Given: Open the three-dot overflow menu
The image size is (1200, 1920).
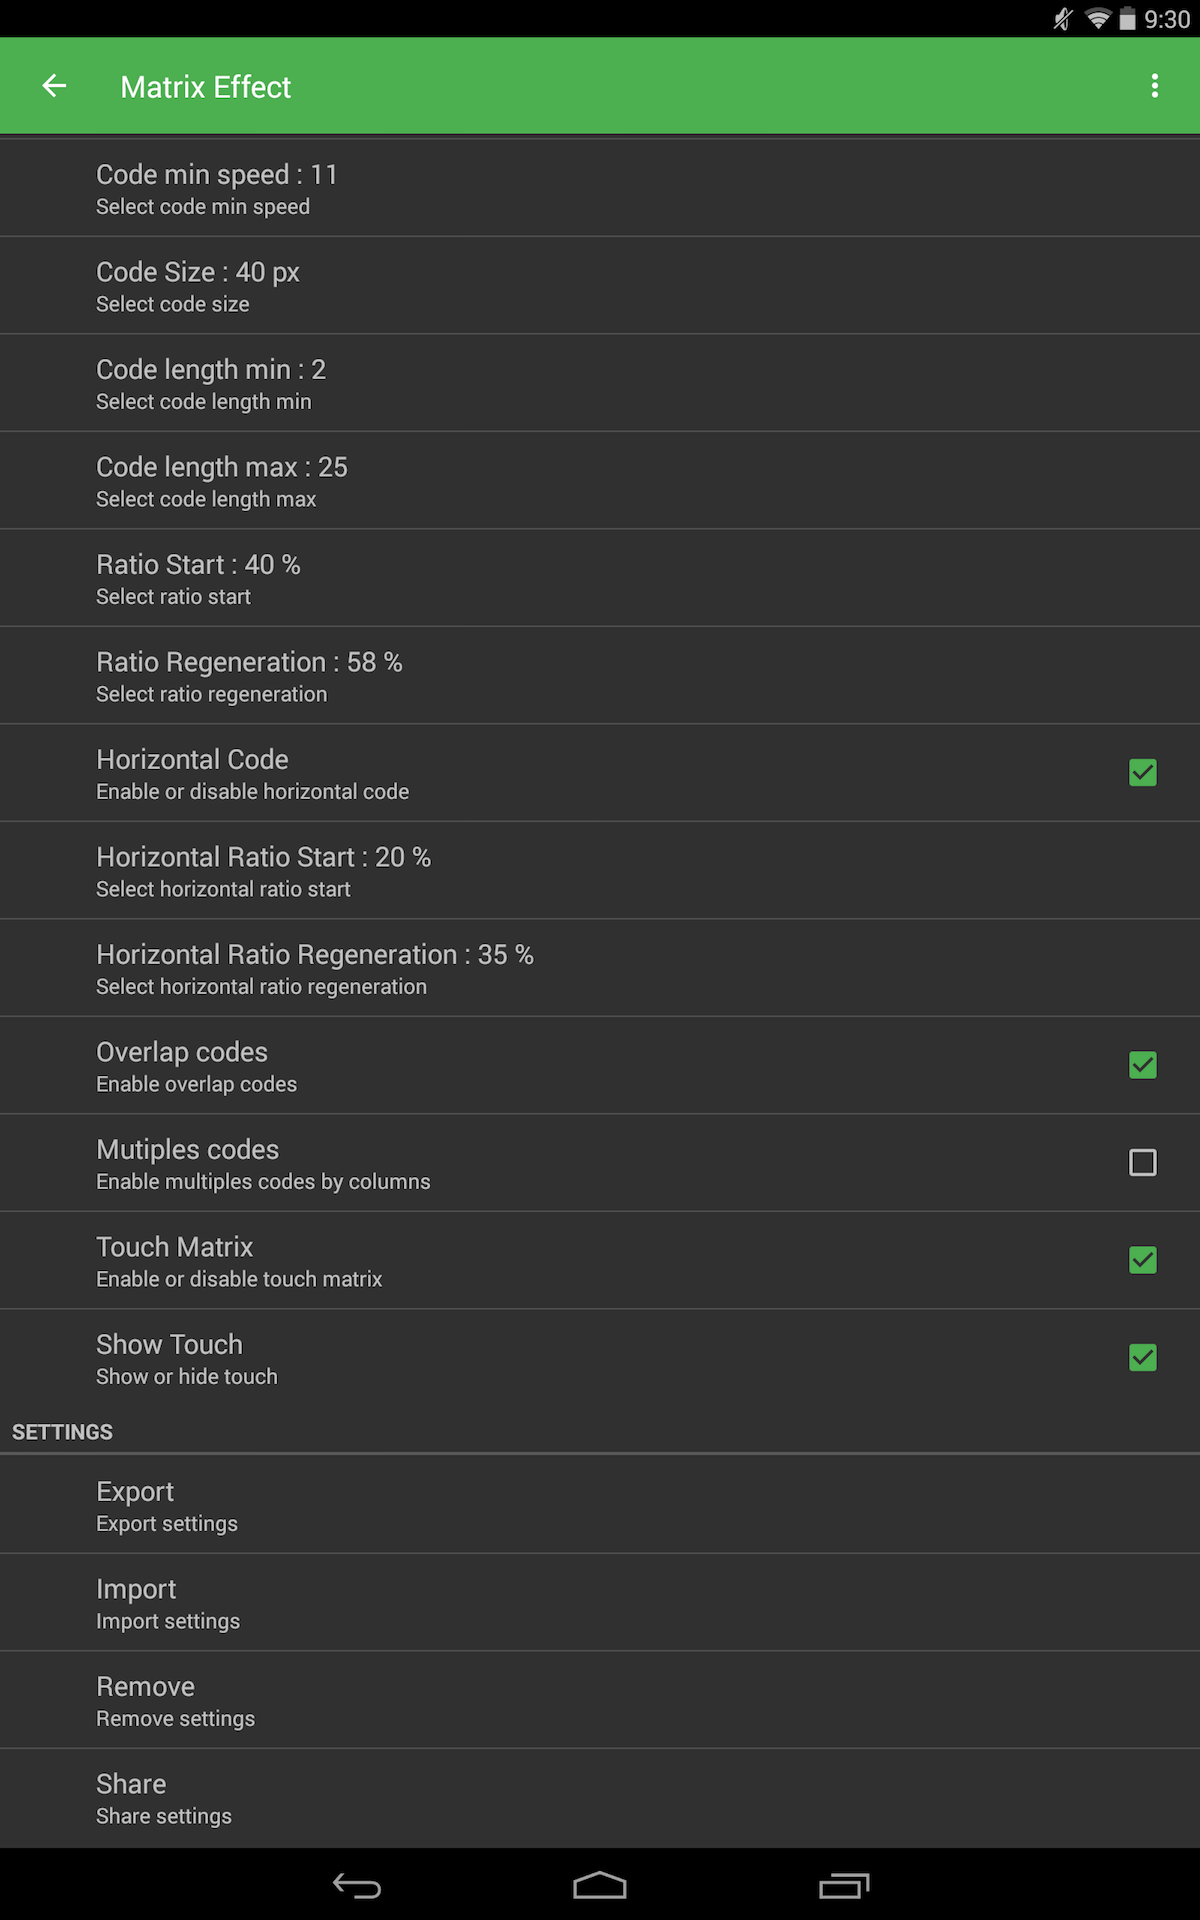Looking at the screenshot, I should (x=1155, y=86).
